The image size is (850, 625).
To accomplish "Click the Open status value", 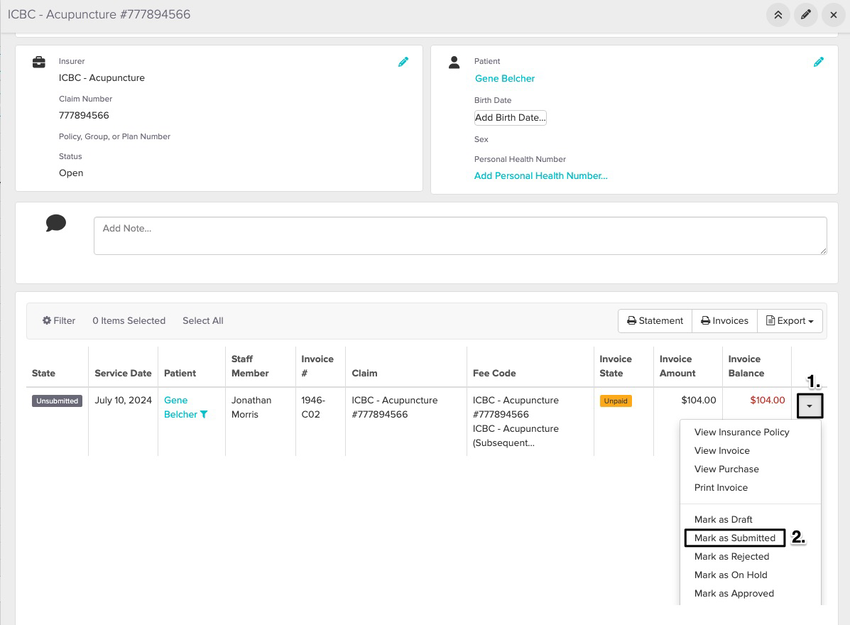I will click(x=71, y=173).
